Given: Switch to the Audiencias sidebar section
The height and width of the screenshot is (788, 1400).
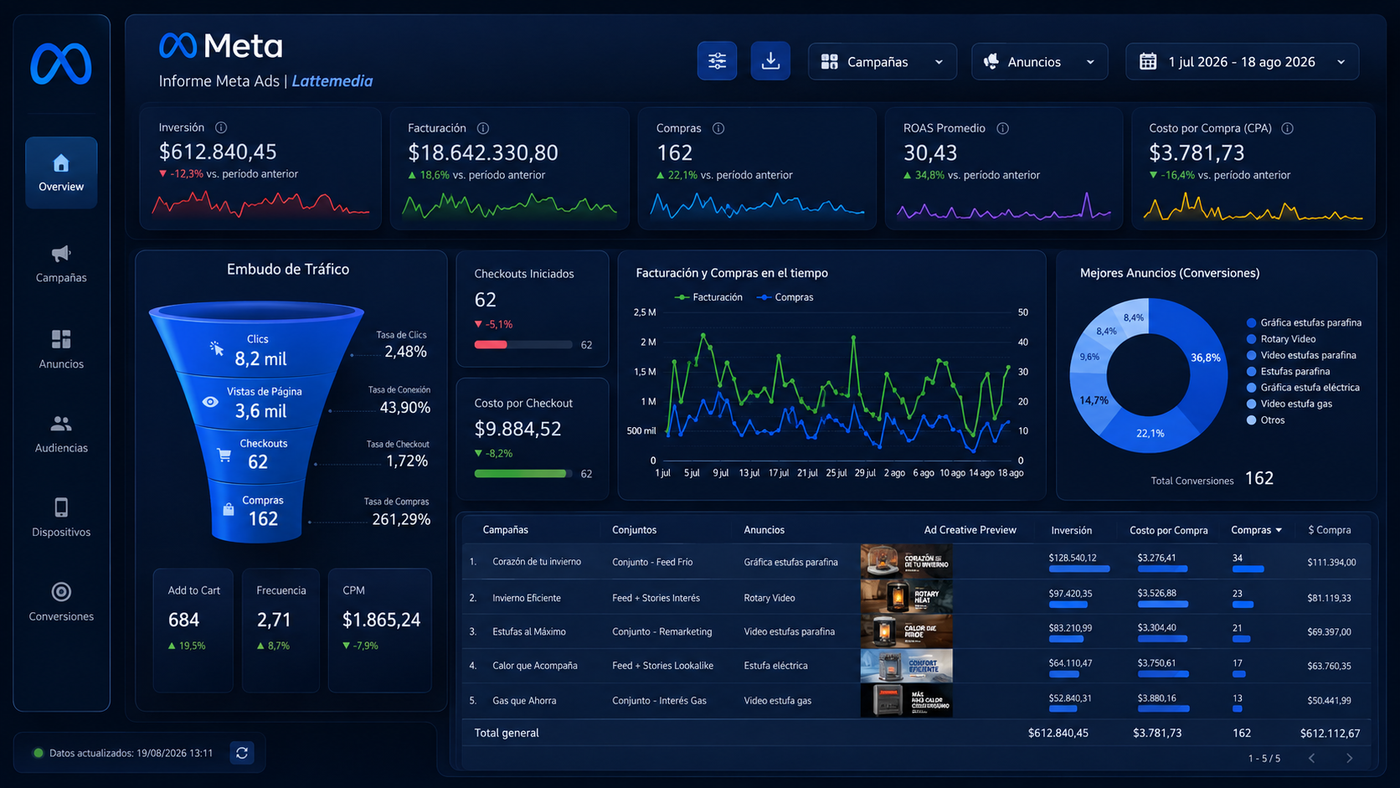Looking at the screenshot, I should [x=61, y=434].
